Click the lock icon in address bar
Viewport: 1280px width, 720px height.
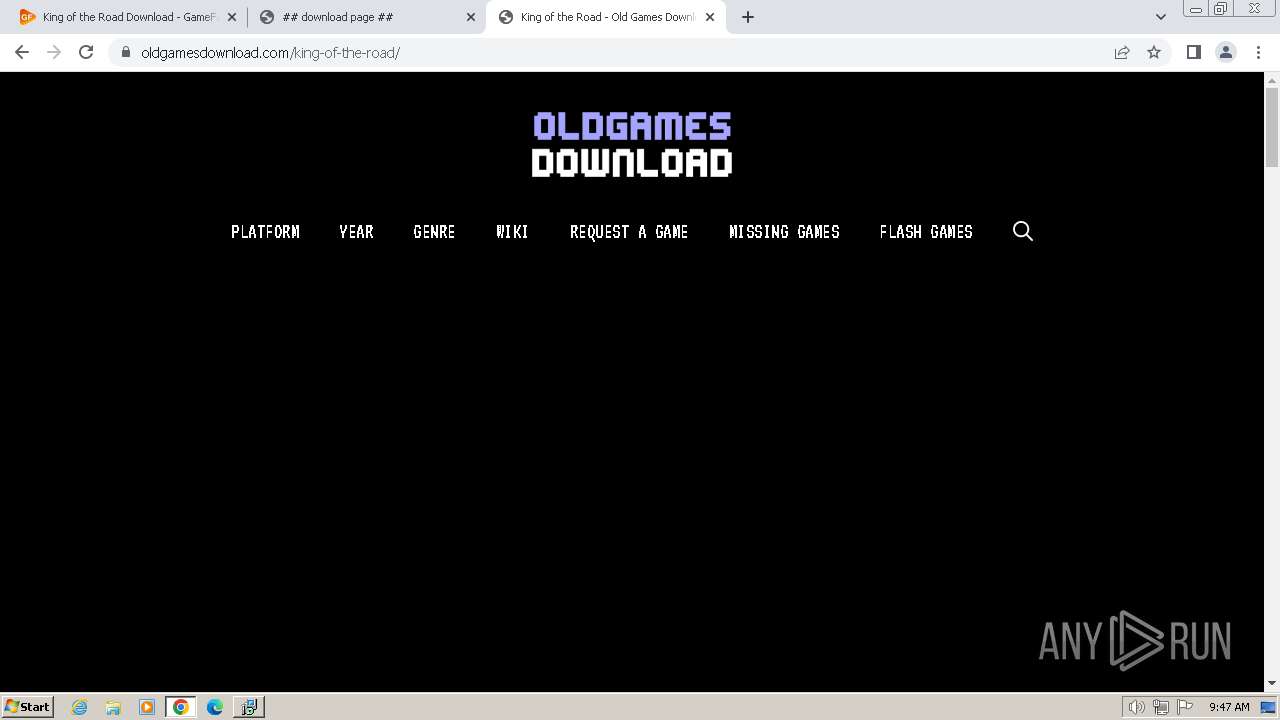(126, 52)
